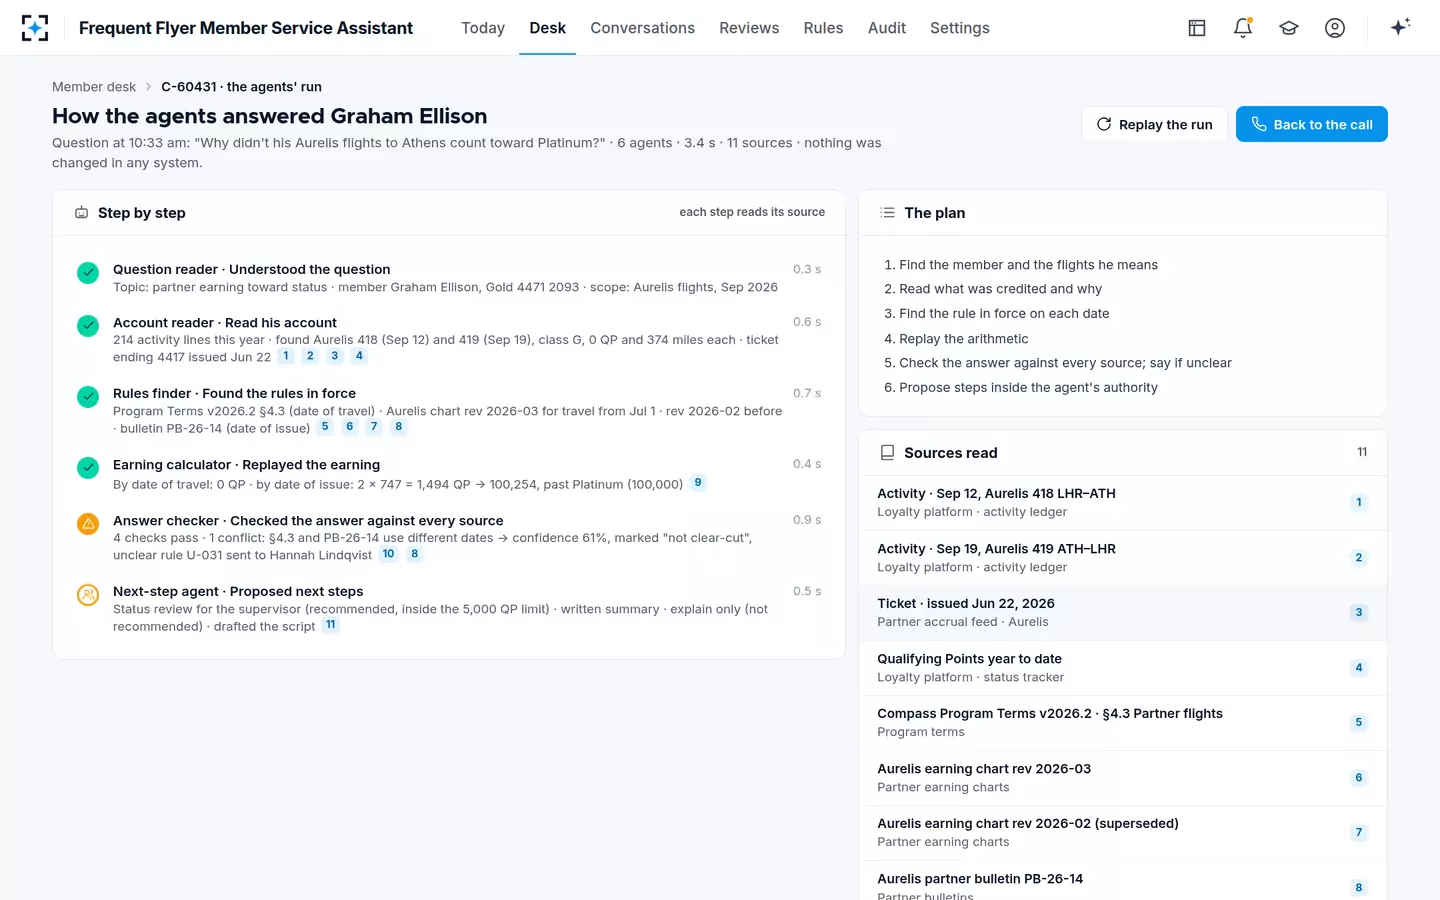Viewport: 1440px width, 900px height.
Task: Open Compass Program Terms v2026.2 §4.3 source
Action: (x=1123, y=723)
